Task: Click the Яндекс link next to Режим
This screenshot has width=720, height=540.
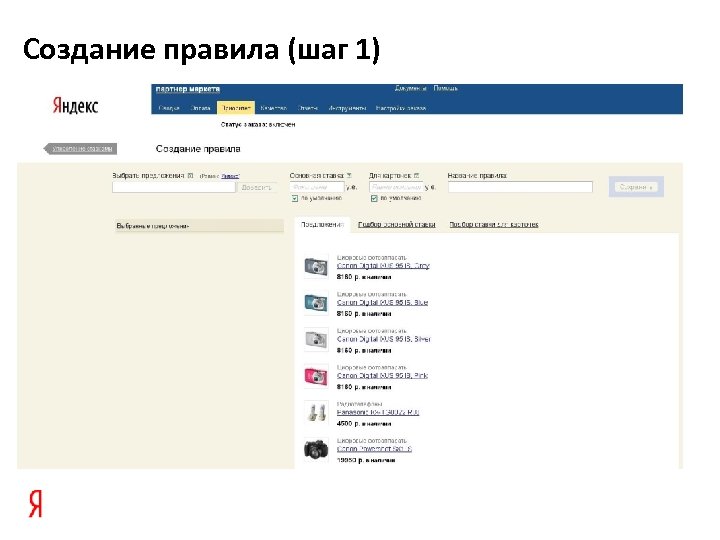Action: coord(231,176)
